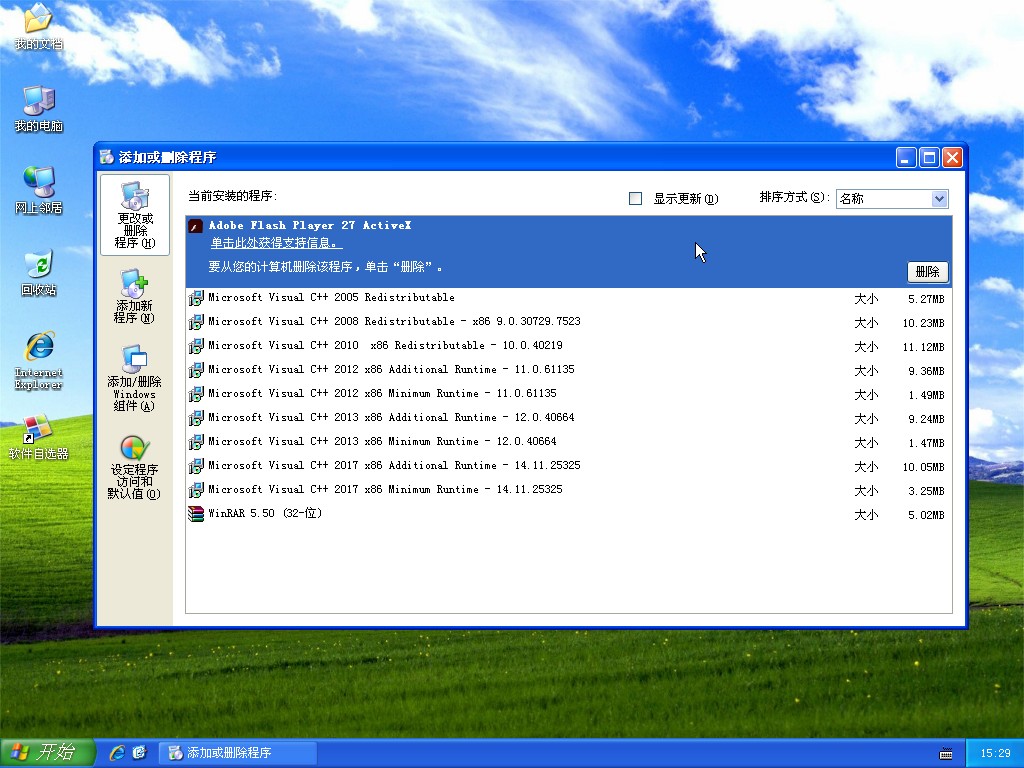This screenshot has width=1024, height=768.
Task: Select Visual C++ 2013 Minimum Runtime 12.0.40664
Action: click(x=568, y=442)
